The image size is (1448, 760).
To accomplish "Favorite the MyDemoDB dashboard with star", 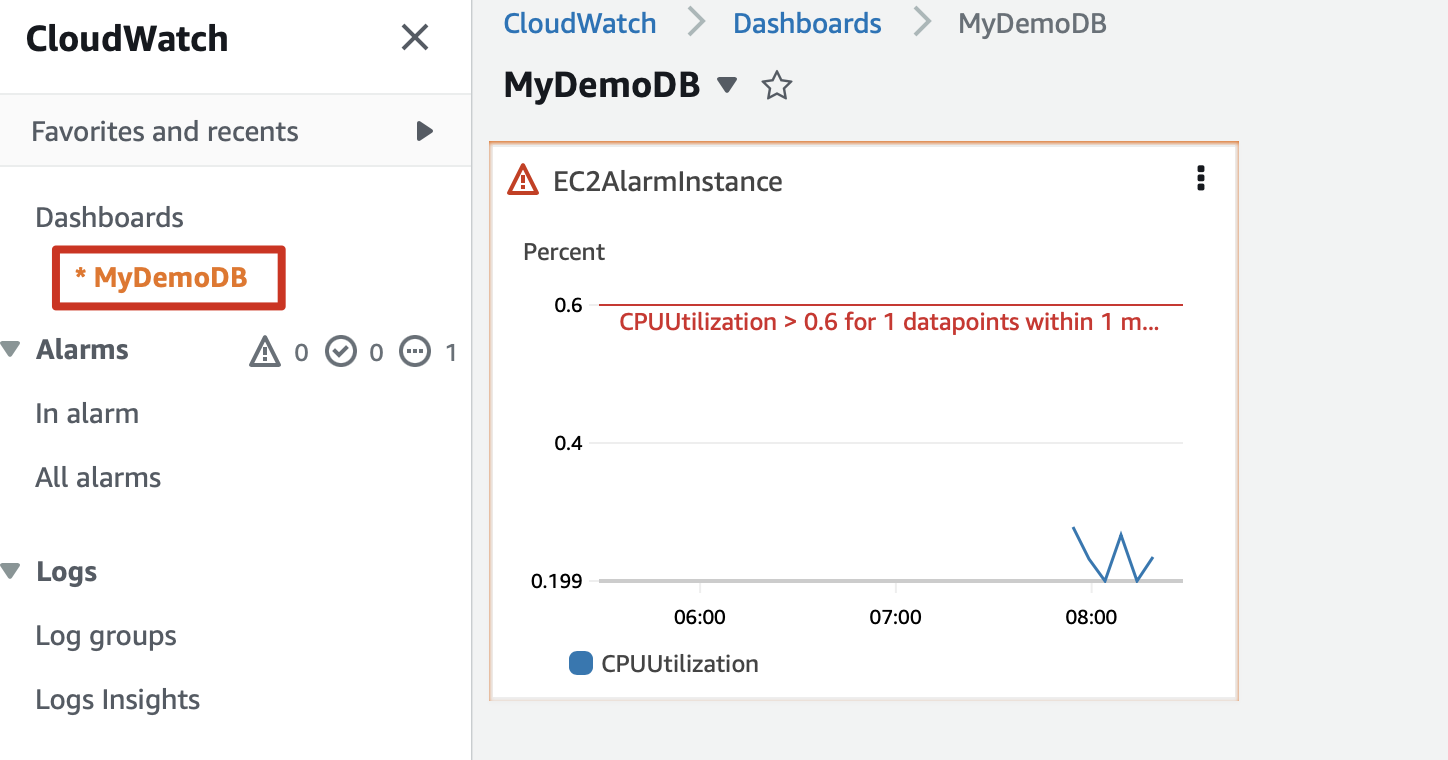I will [777, 86].
